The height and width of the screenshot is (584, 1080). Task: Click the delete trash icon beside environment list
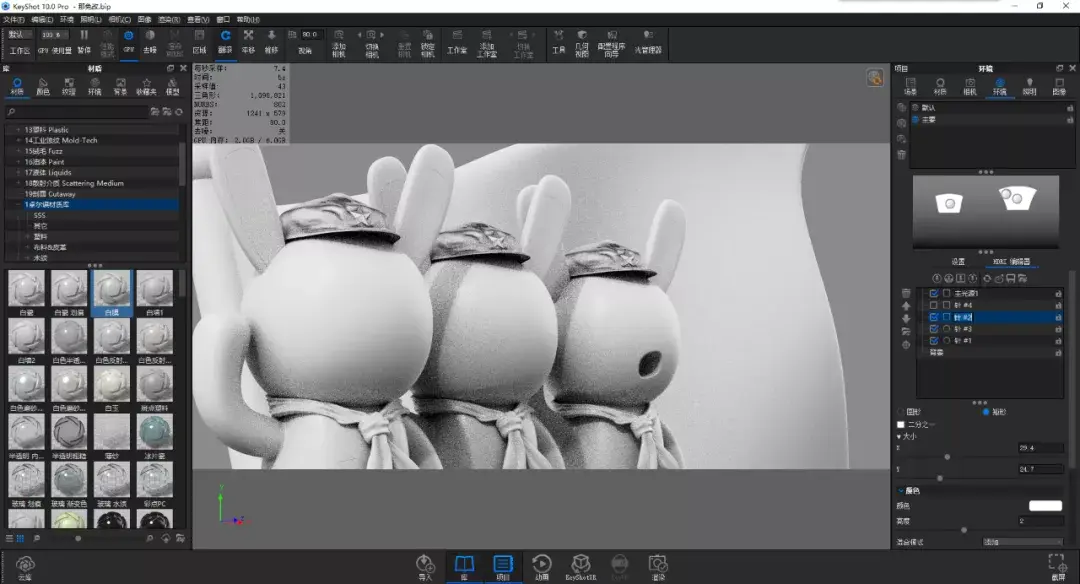[902, 155]
